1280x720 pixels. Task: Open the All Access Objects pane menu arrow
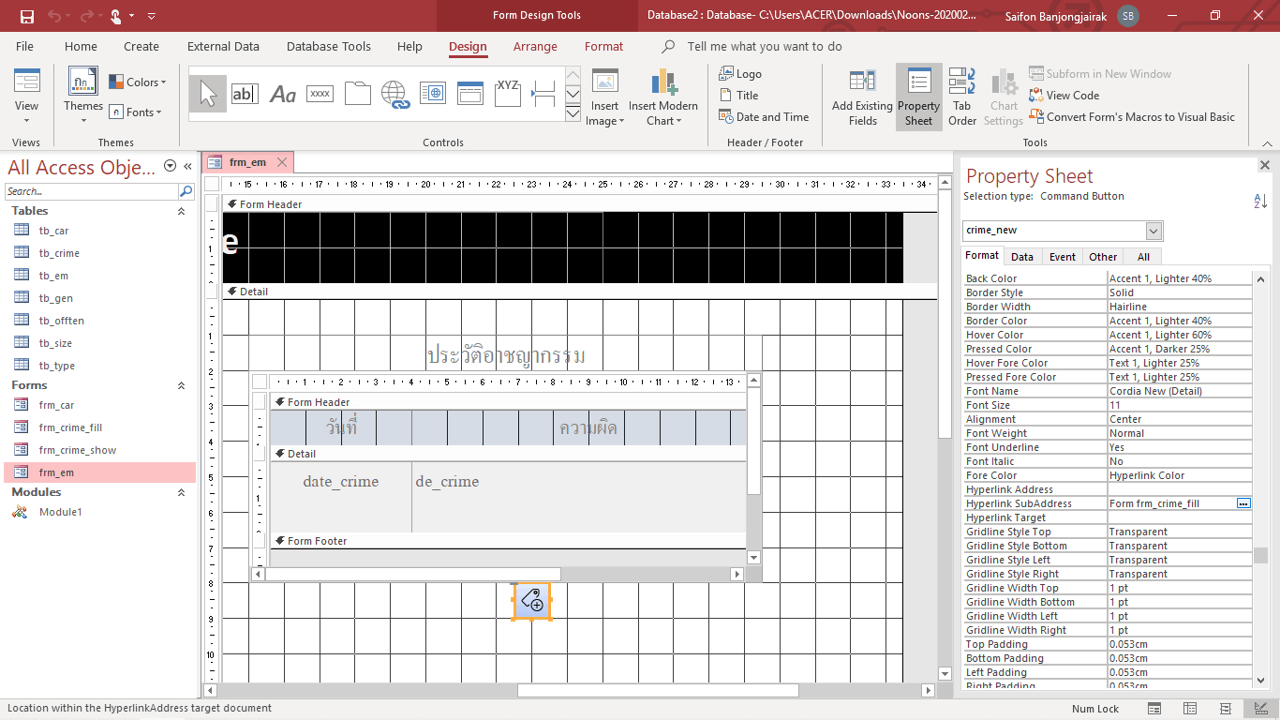coord(170,166)
